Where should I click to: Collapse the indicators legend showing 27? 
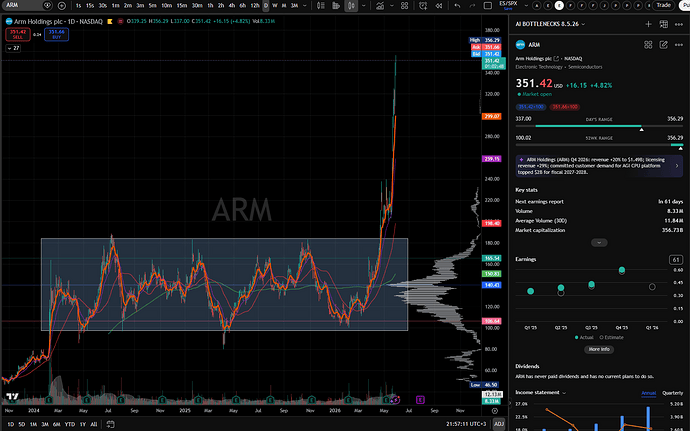point(13,48)
